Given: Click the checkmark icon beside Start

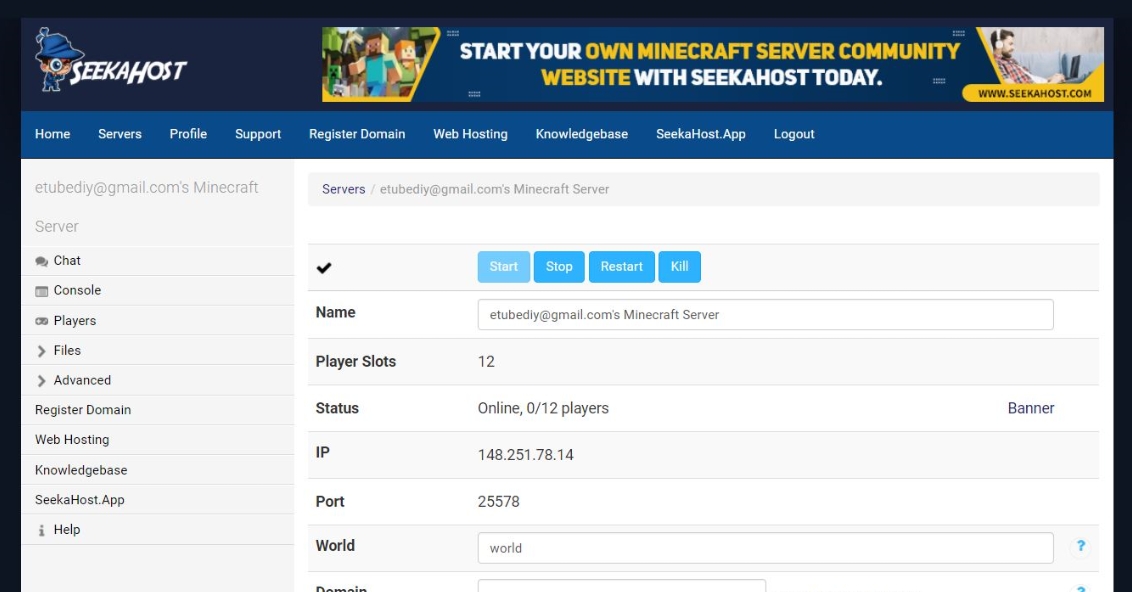Looking at the screenshot, I should tap(324, 268).
